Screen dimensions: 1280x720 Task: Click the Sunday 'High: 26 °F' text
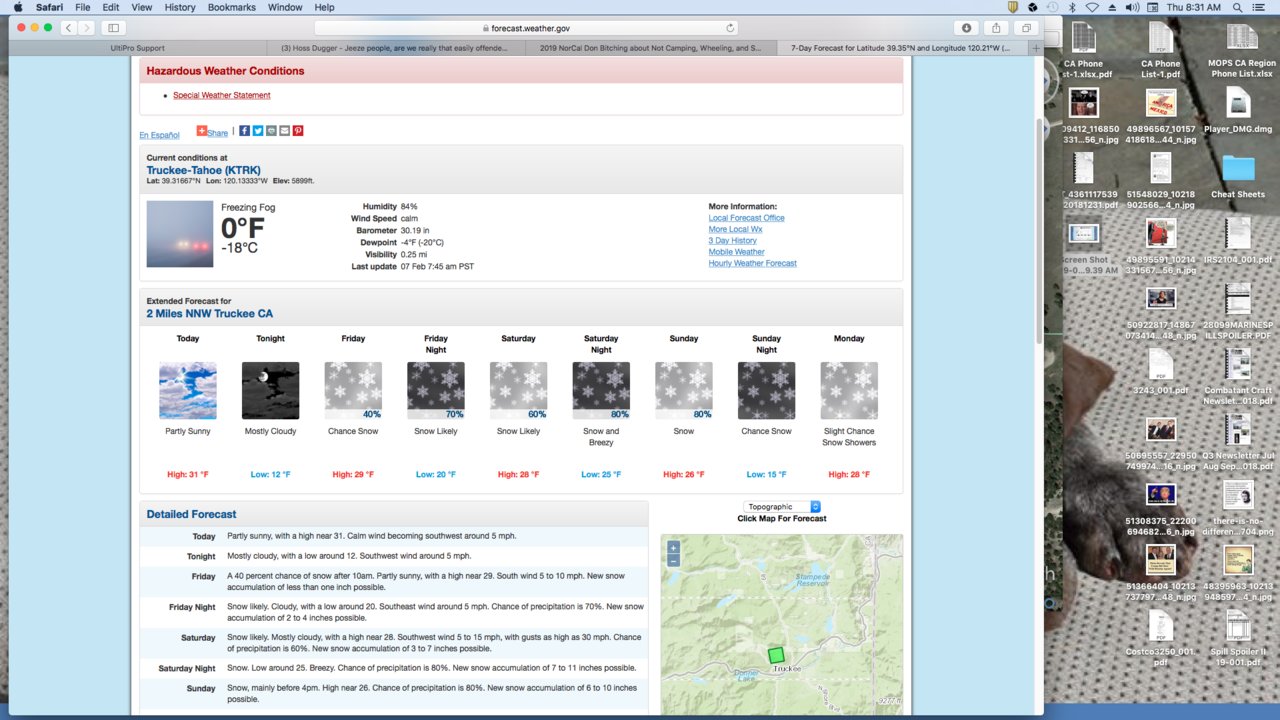pos(684,474)
